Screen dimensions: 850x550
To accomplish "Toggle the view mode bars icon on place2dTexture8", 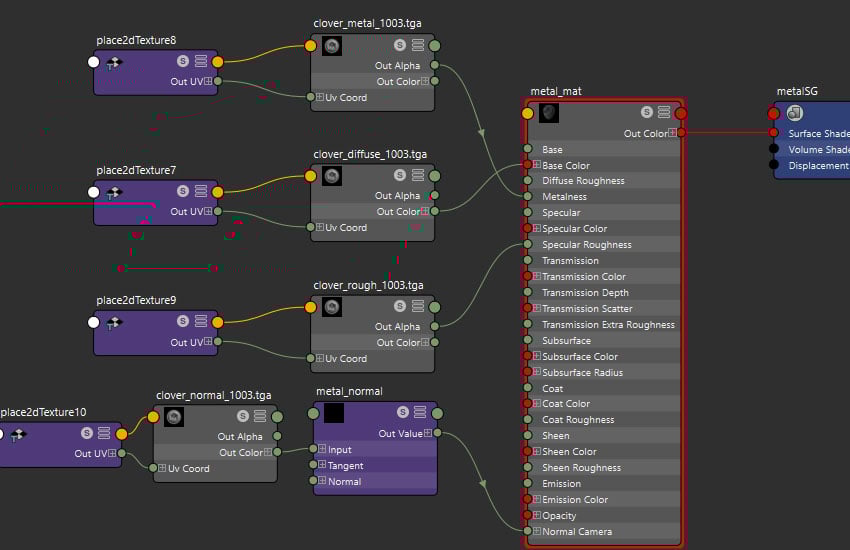I will point(201,61).
